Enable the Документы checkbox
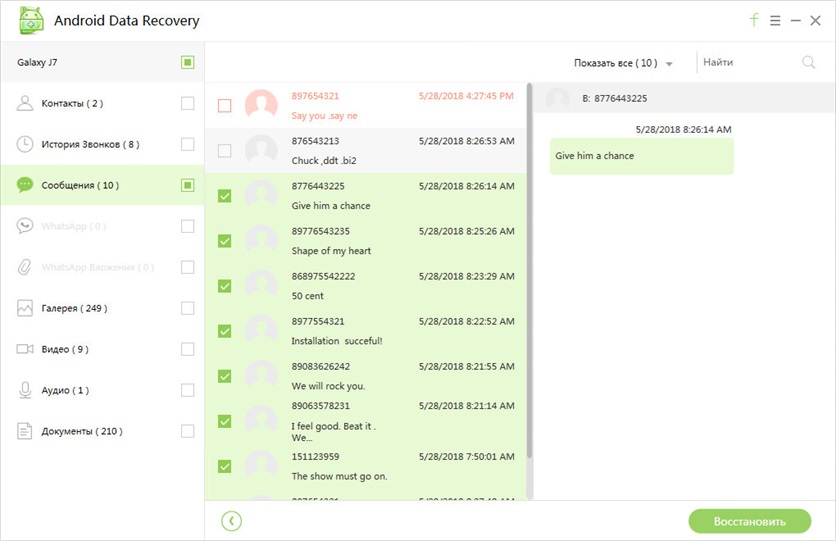This screenshot has height=541, width=836. 188,431
